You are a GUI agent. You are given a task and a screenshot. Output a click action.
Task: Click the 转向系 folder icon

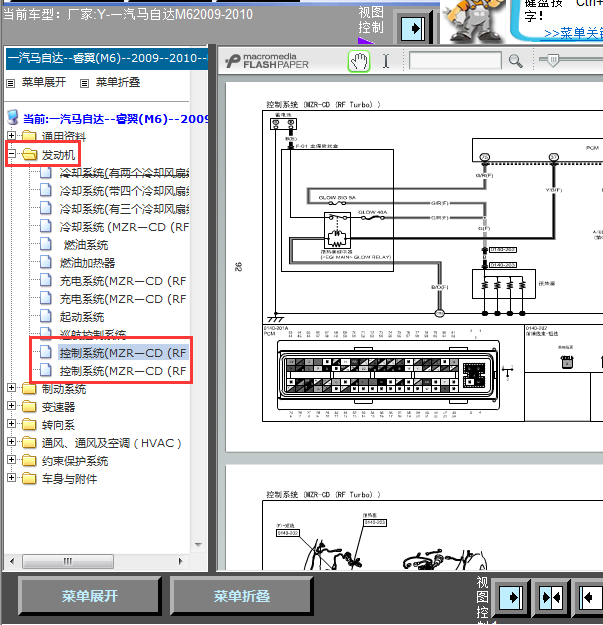pyautogui.click(x=29, y=425)
